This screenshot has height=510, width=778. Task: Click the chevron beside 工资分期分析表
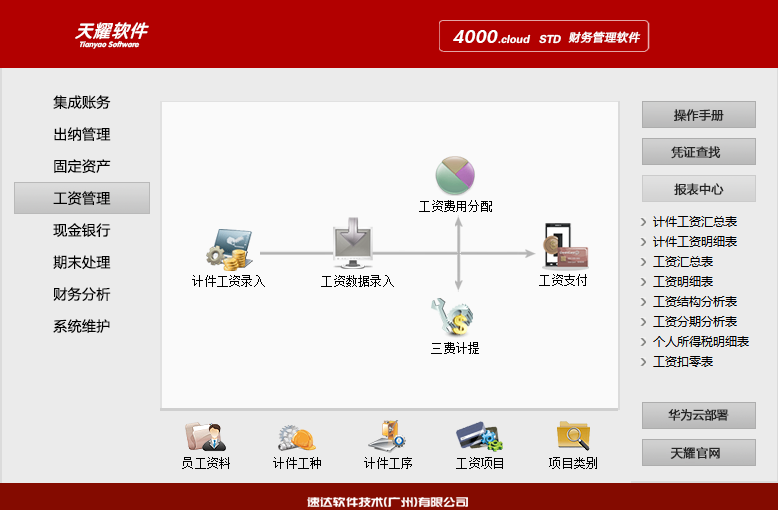click(x=644, y=322)
